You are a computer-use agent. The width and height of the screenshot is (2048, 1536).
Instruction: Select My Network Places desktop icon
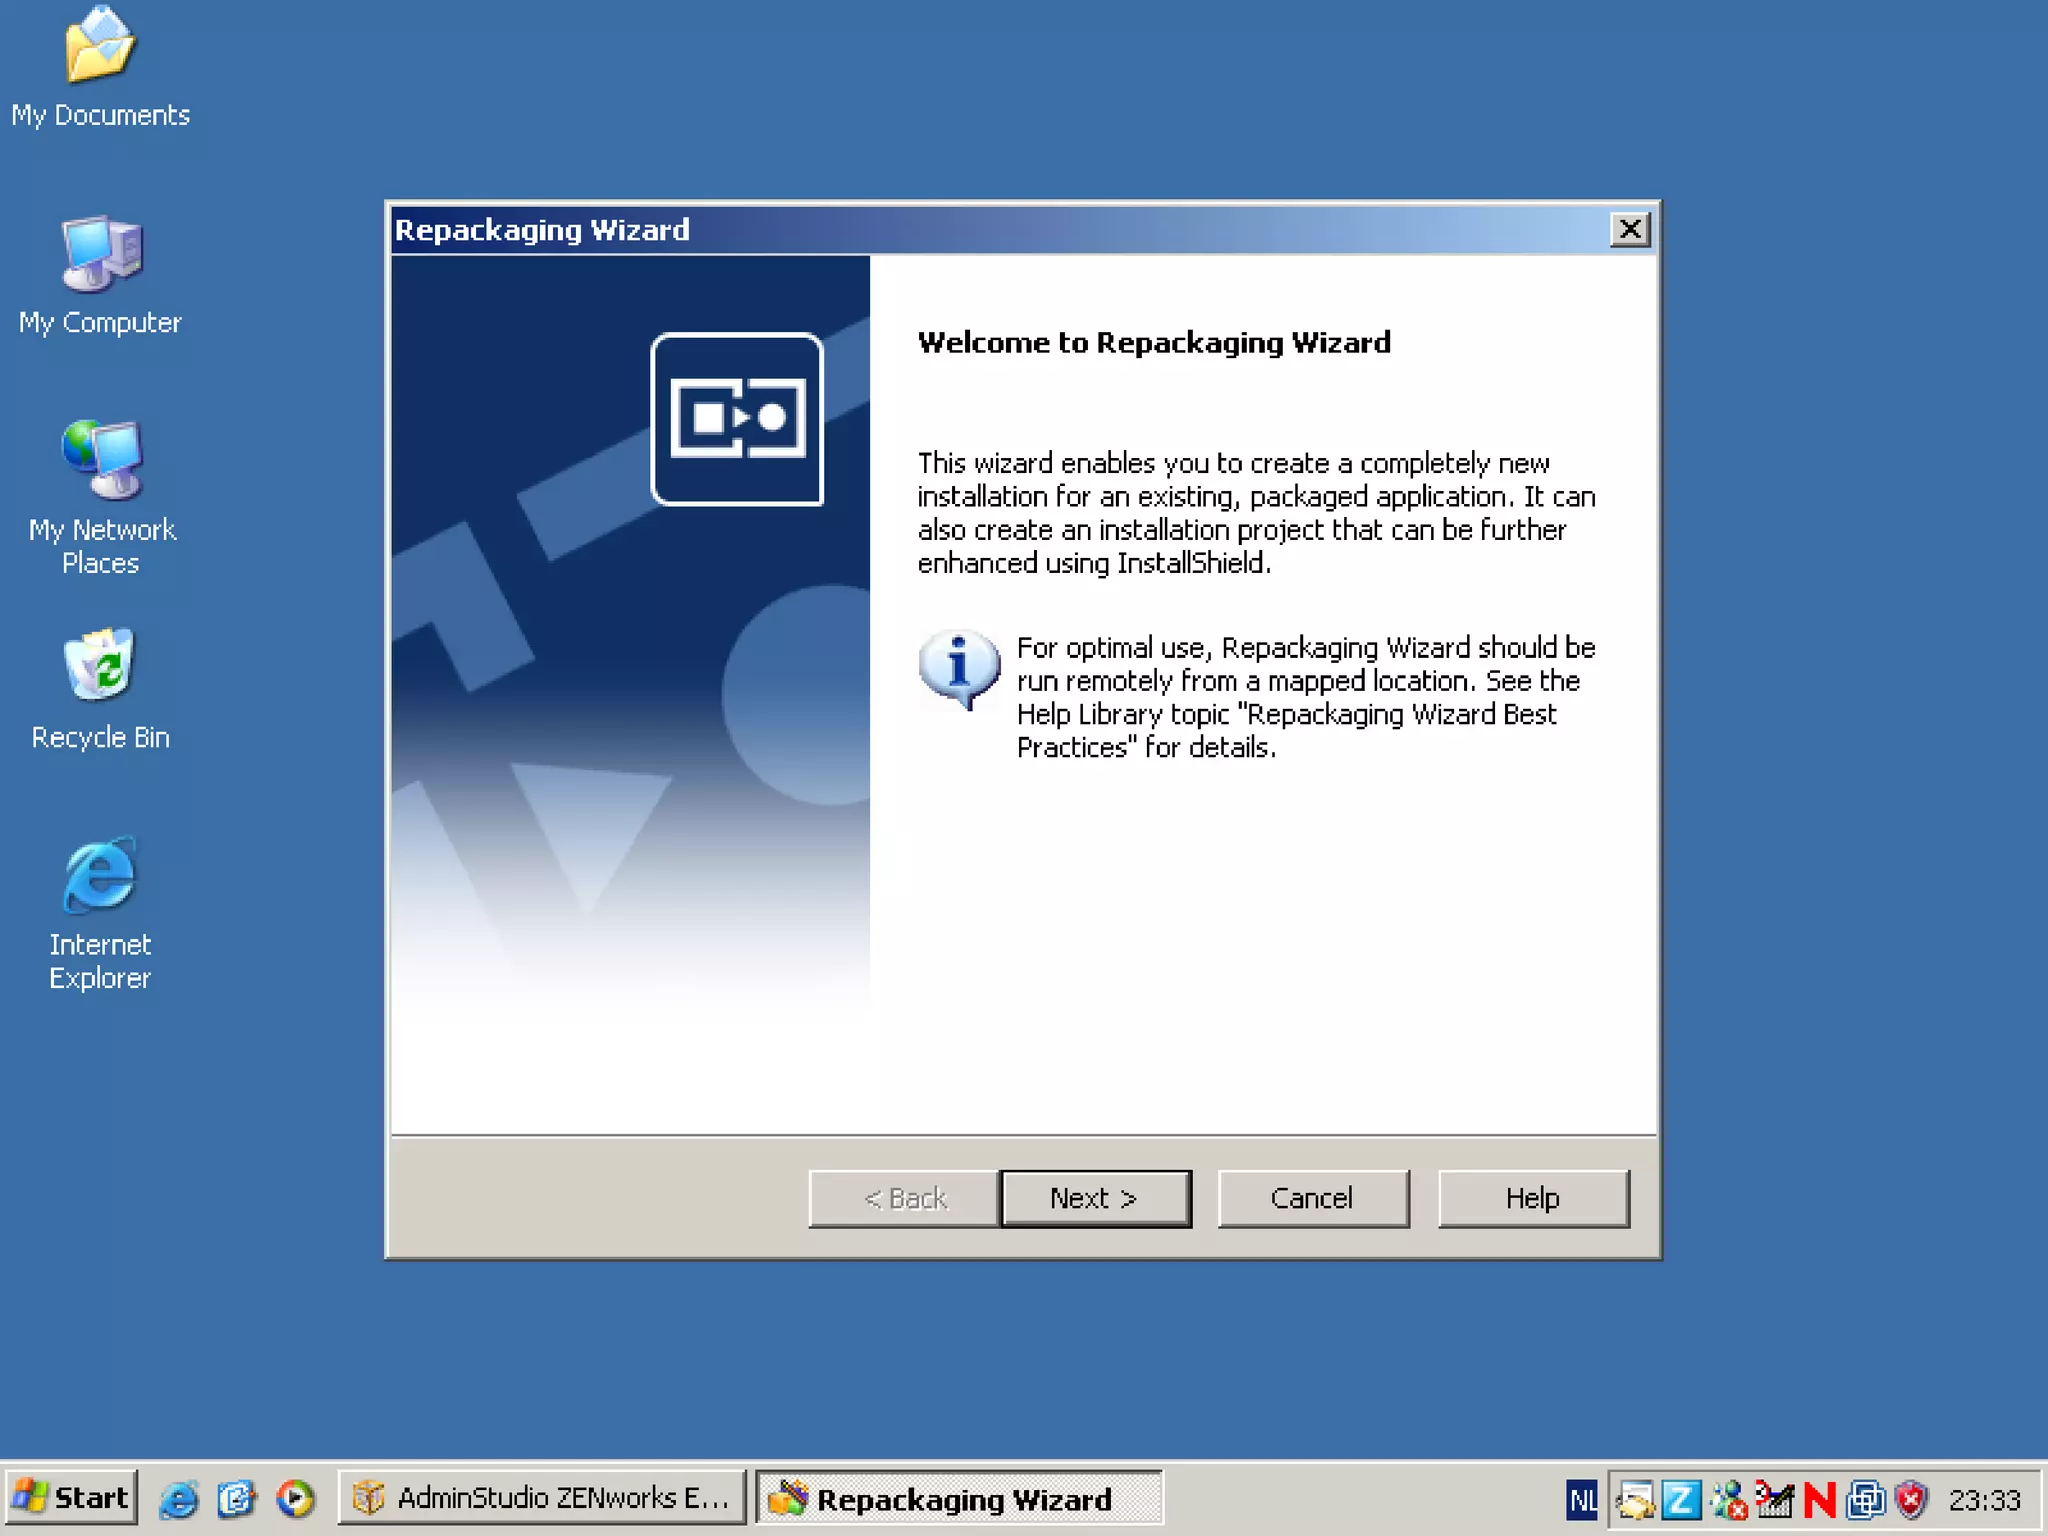point(100,498)
